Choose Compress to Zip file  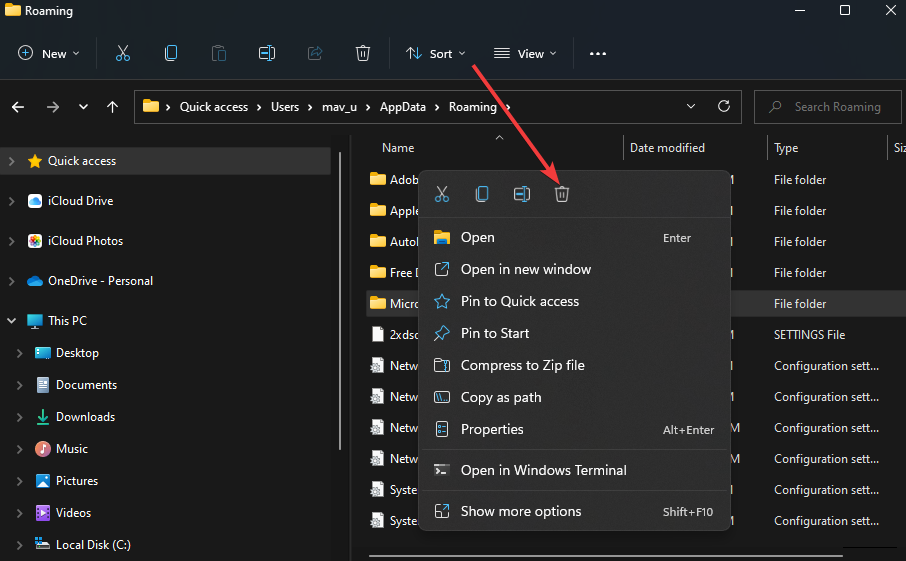574,366
